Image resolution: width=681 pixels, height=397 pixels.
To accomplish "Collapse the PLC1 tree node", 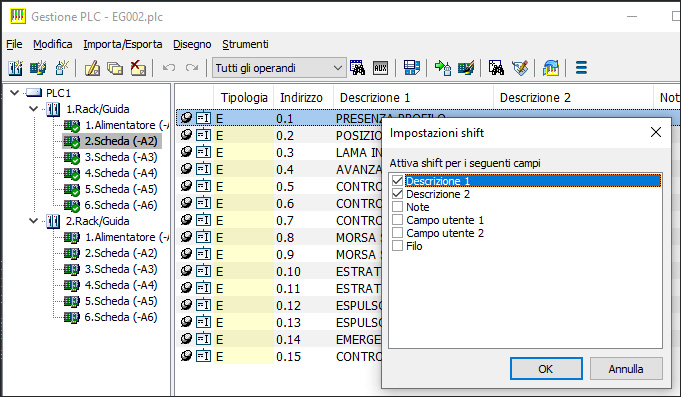I will pos(15,93).
